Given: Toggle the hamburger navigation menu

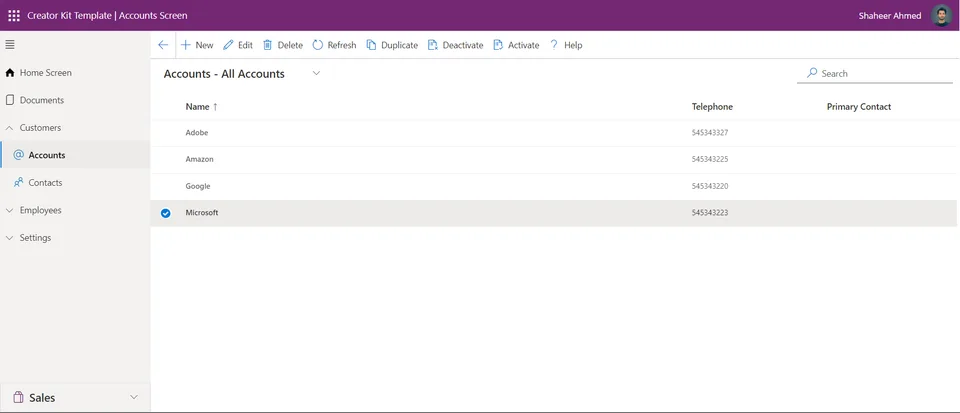Looking at the screenshot, I should pyautogui.click(x=10, y=45).
